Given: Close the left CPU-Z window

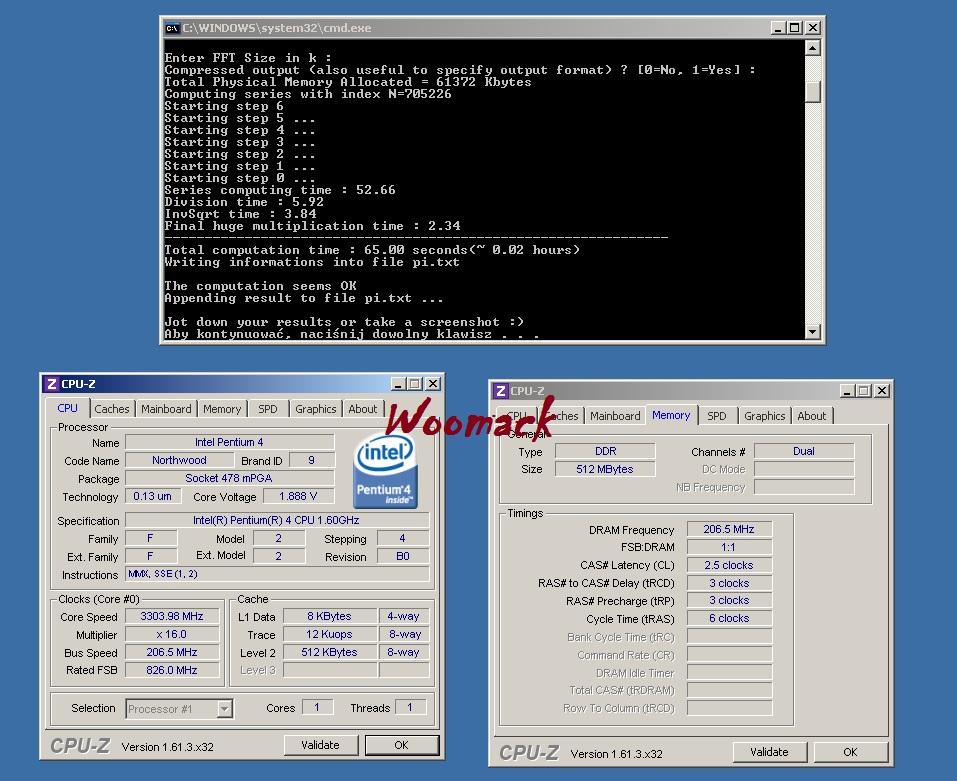Looking at the screenshot, I should [433, 384].
